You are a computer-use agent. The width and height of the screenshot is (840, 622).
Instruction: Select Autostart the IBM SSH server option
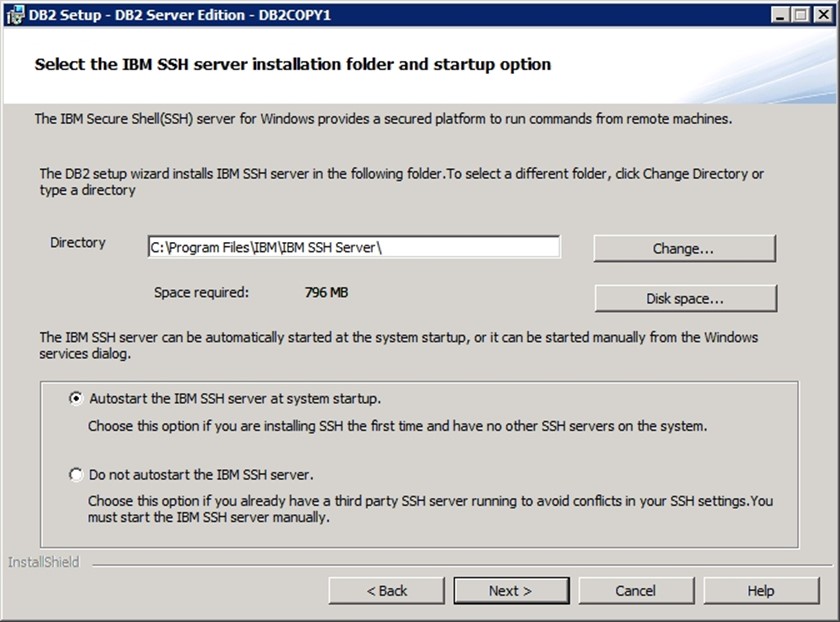(76, 397)
